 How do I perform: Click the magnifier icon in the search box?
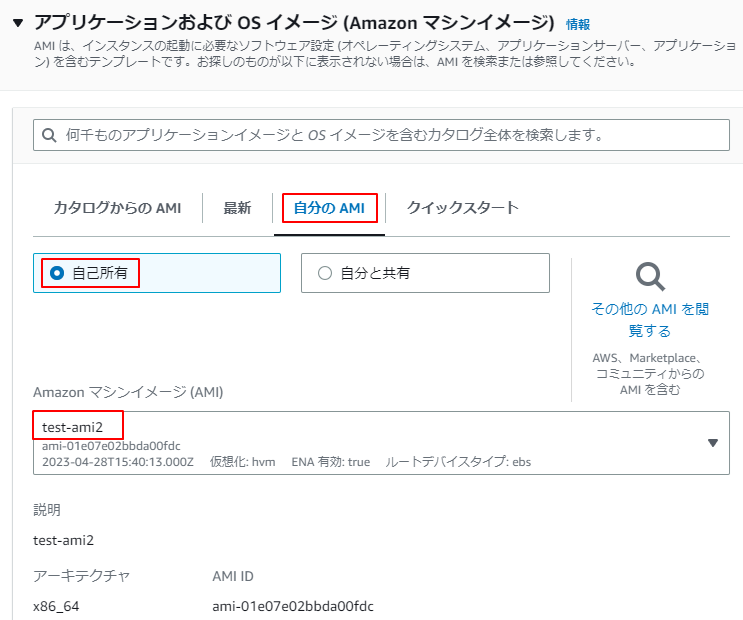tap(49, 135)
